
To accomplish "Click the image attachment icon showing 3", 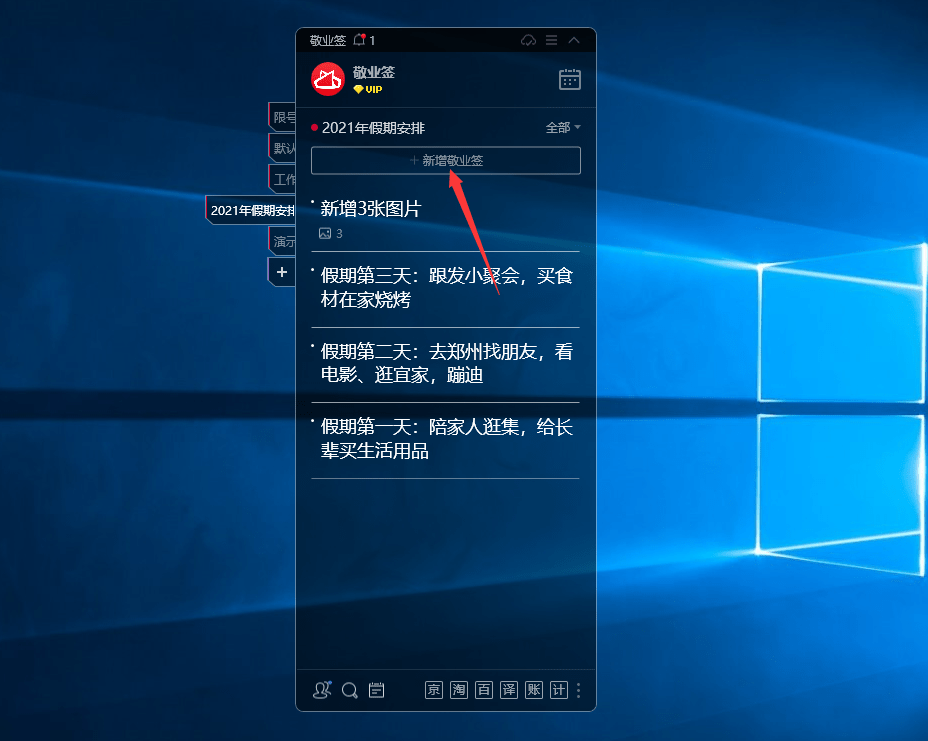I will (325, 233).
